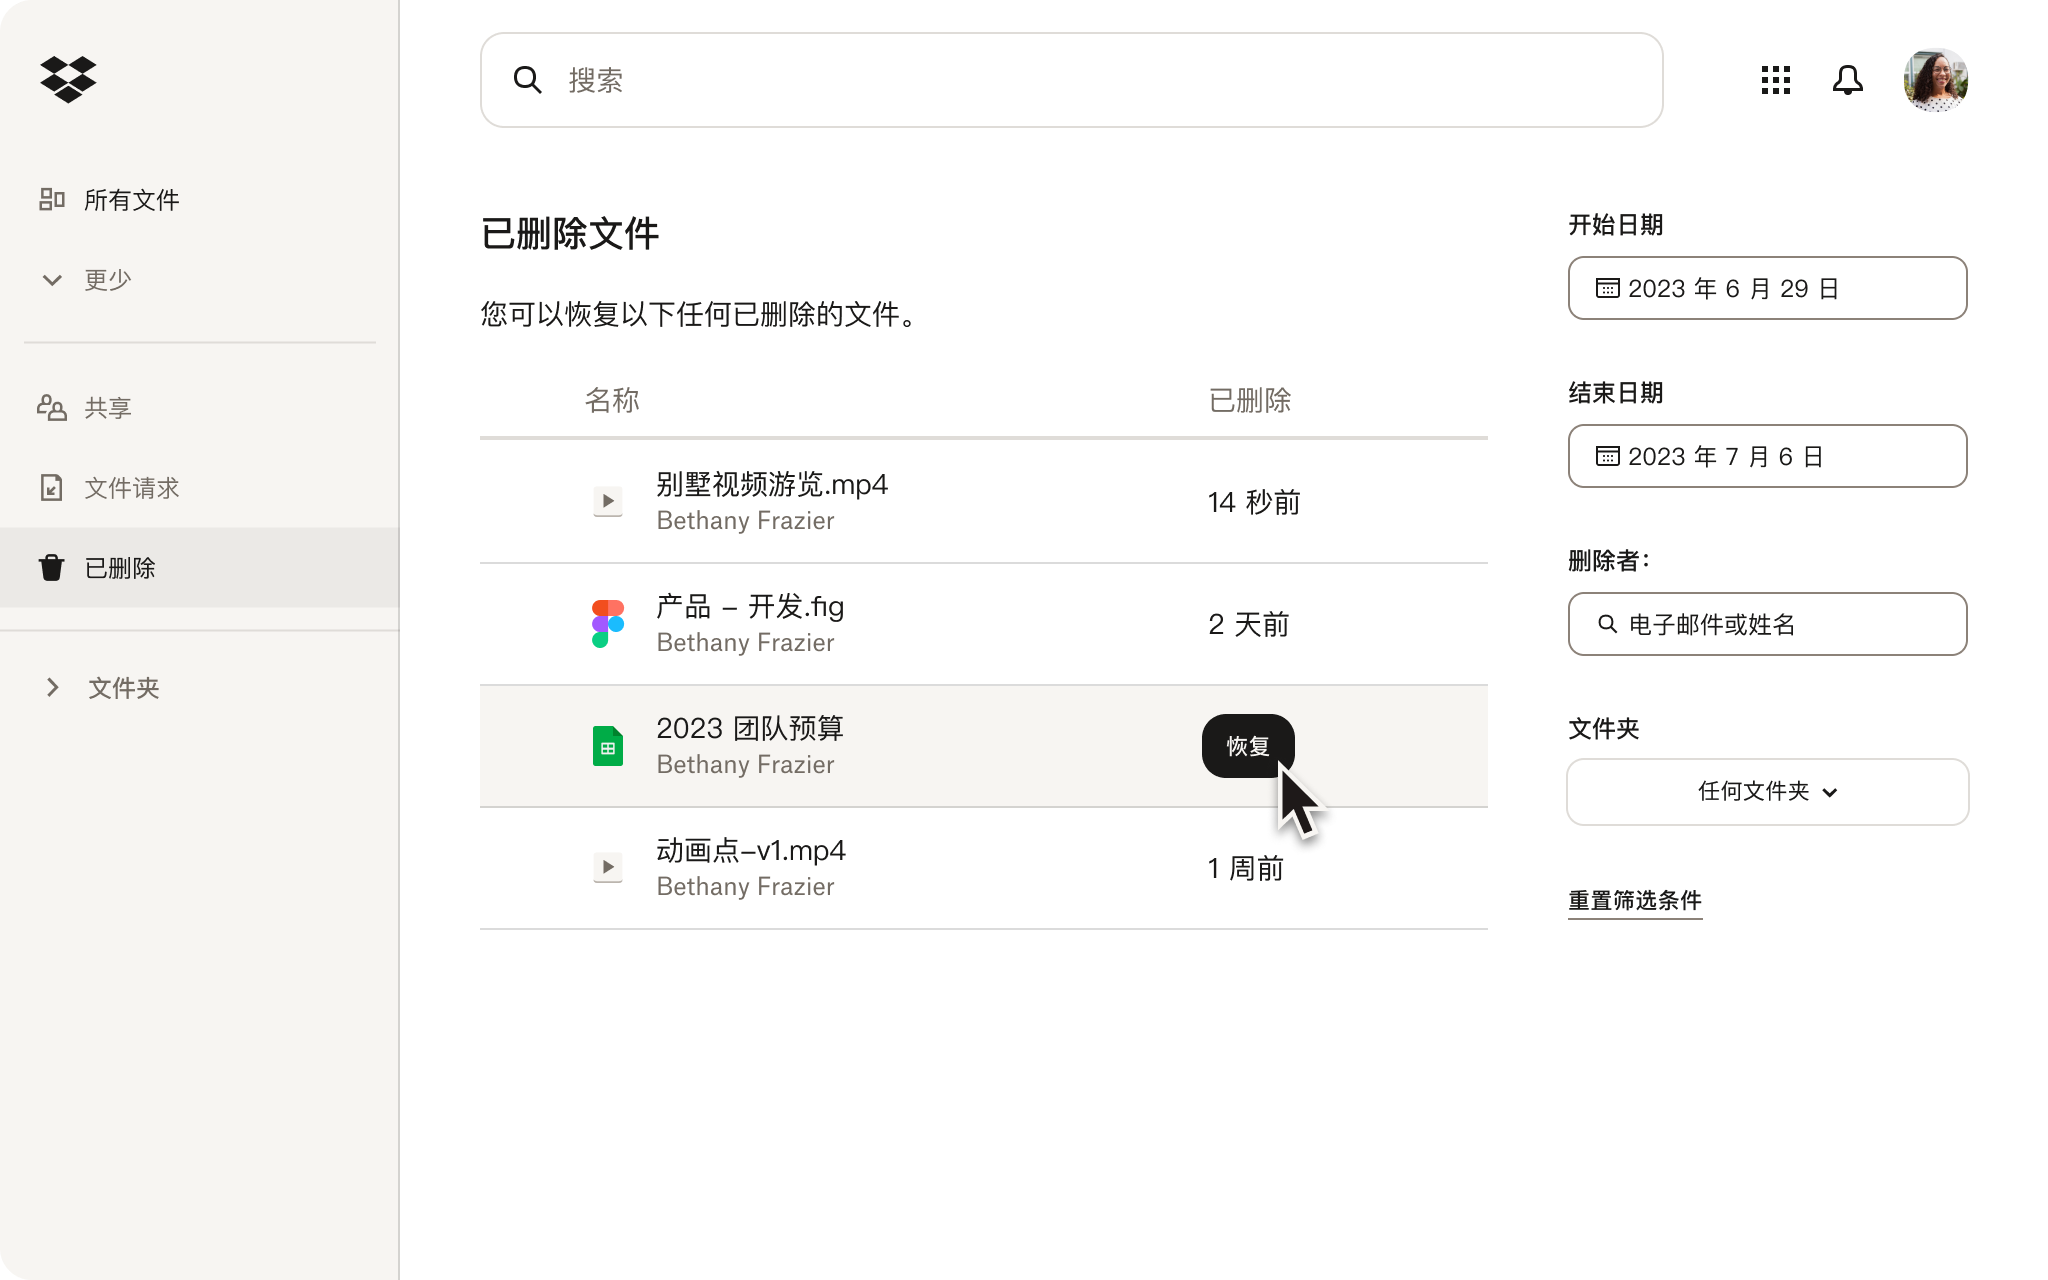2048x1280 pixels.
Task: Click the video icon for 别墅视频游览.mp4
Action: coord(608,501)
